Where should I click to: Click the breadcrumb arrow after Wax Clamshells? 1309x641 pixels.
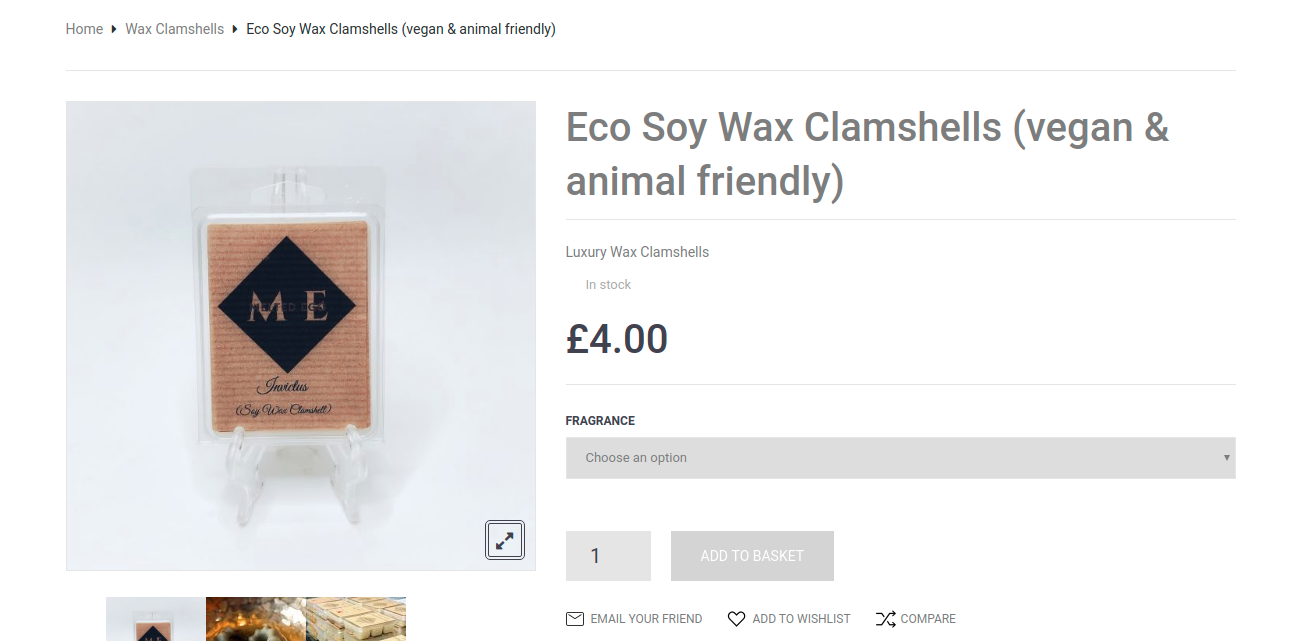(x=234, y=29)
